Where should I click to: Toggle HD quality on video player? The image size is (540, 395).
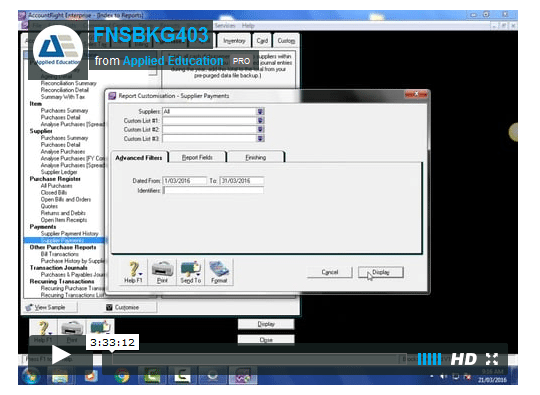tap(464, 359)
